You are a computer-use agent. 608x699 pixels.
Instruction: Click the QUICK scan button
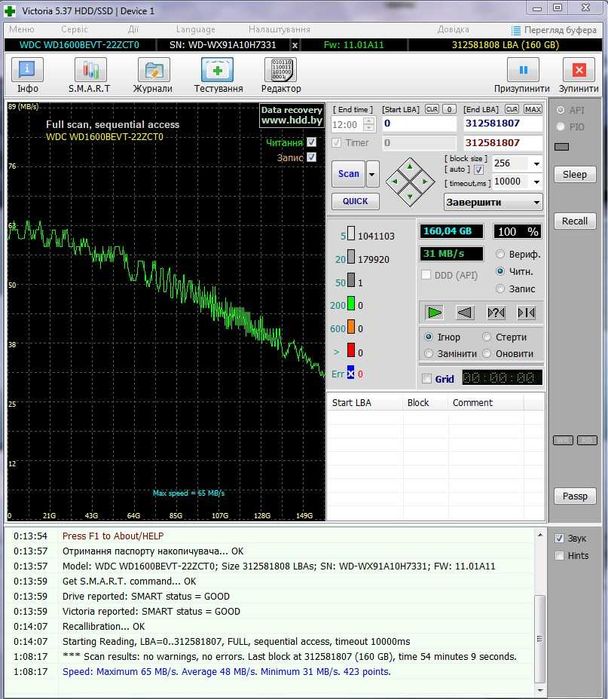355,200
